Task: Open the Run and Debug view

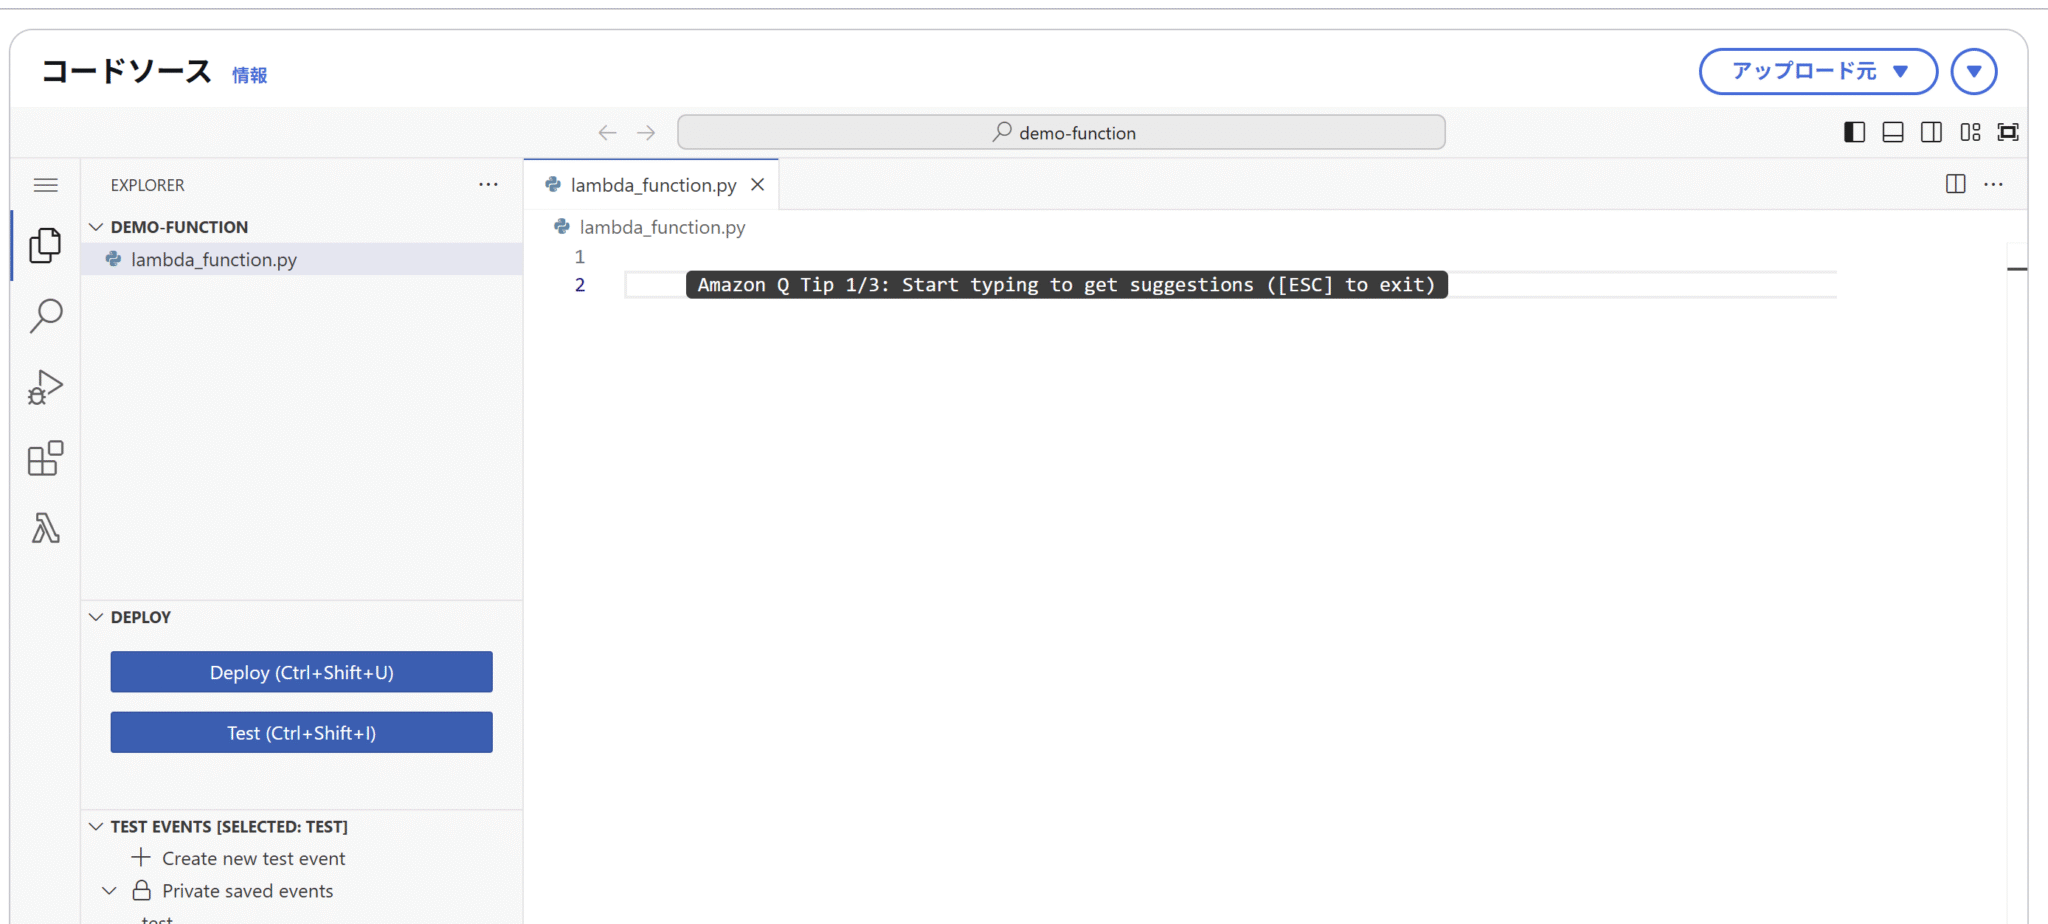Action: pos(45,388)
